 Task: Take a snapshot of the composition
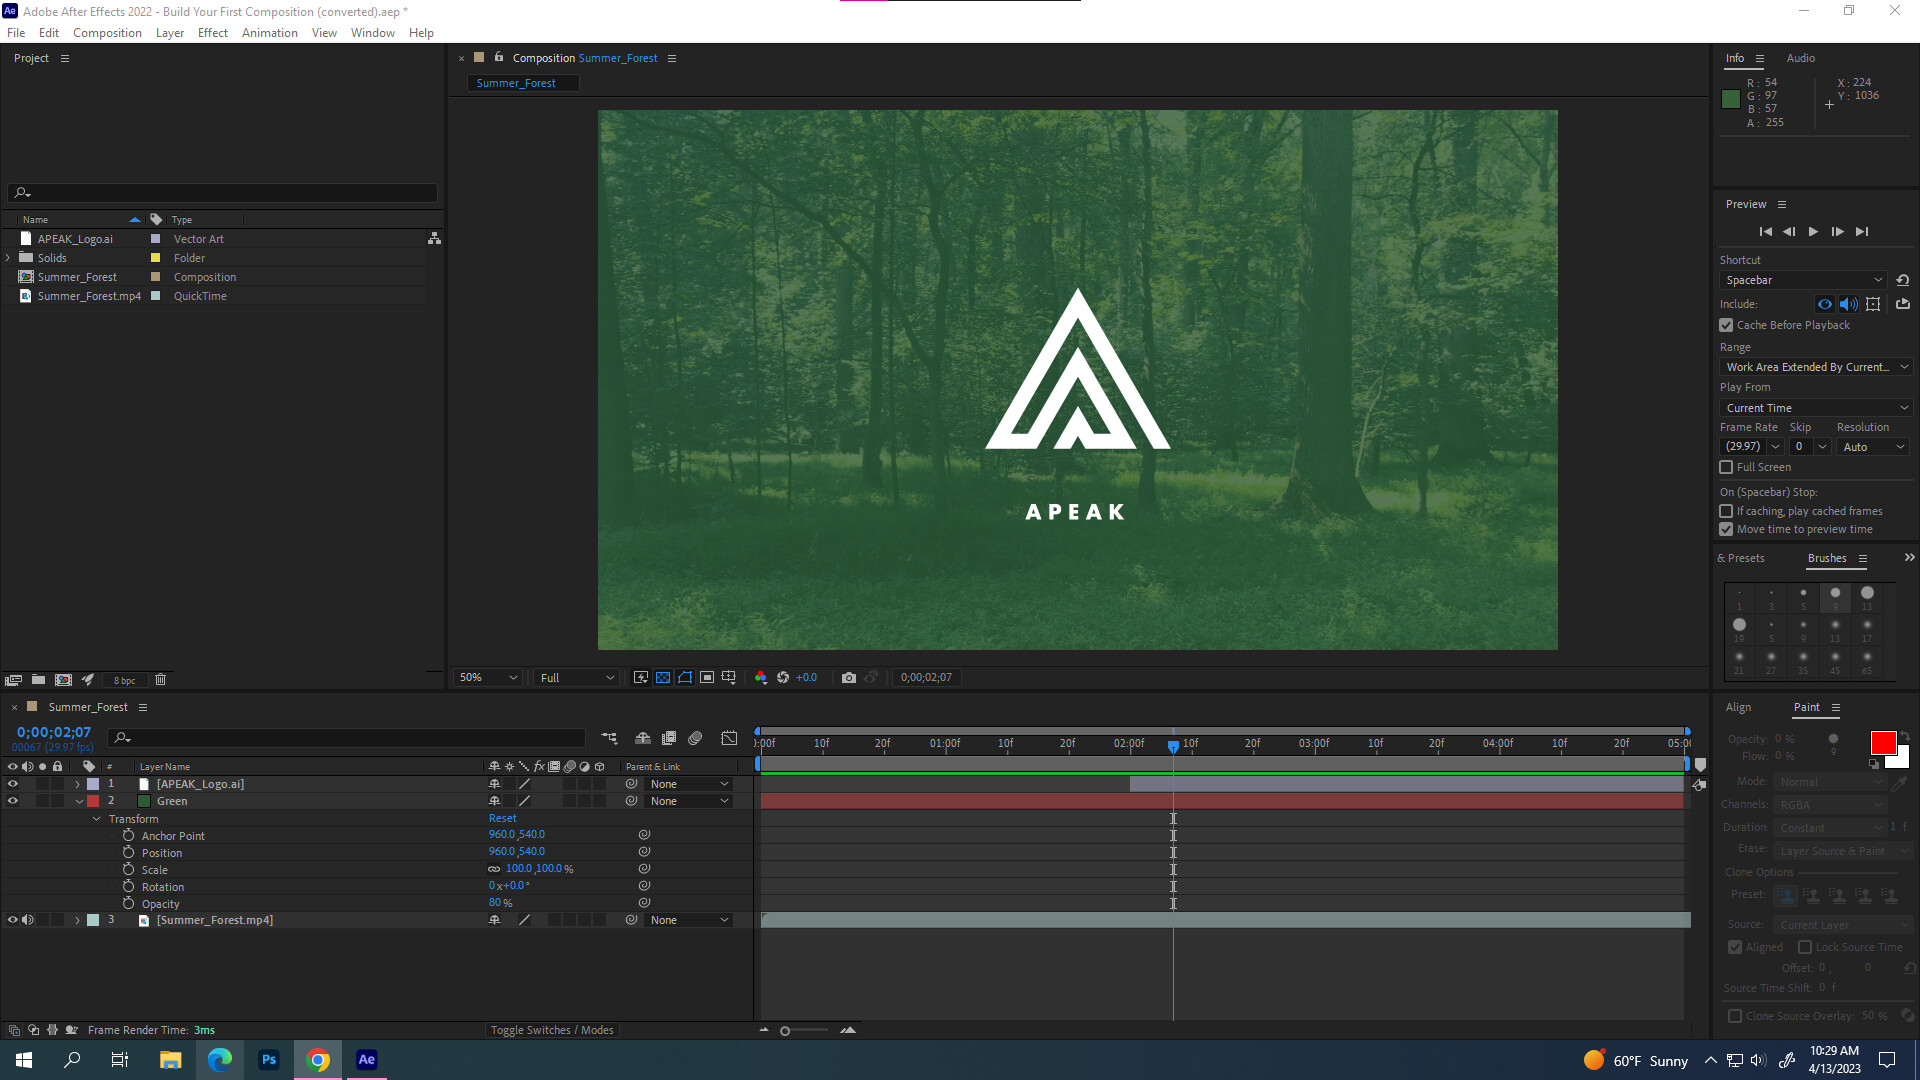pyautogui.click(x=849, y=677)
